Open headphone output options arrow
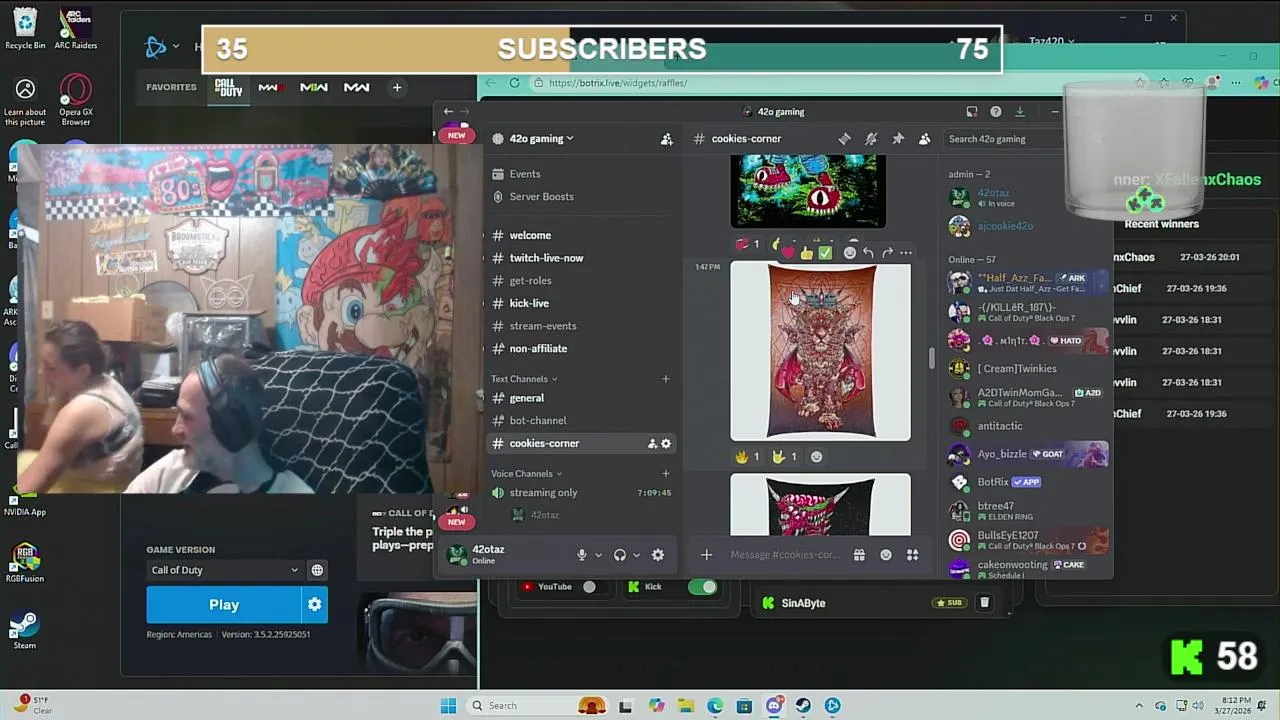This screenshot has width=1280, height=720. 636,555
